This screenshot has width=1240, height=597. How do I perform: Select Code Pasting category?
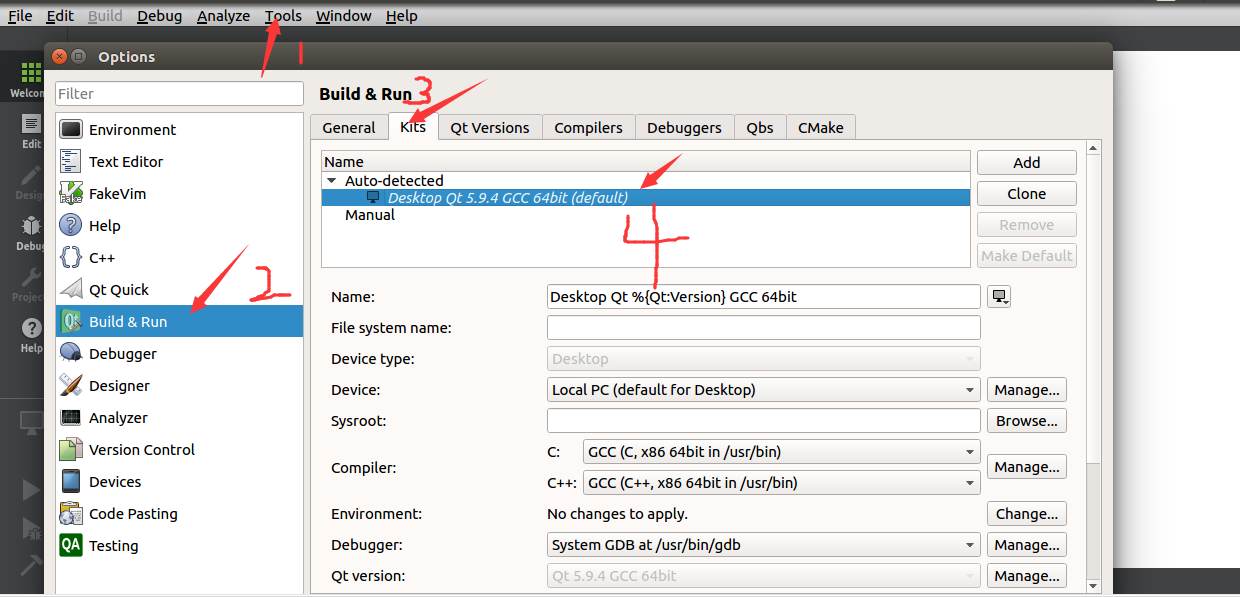click(179, 514)
